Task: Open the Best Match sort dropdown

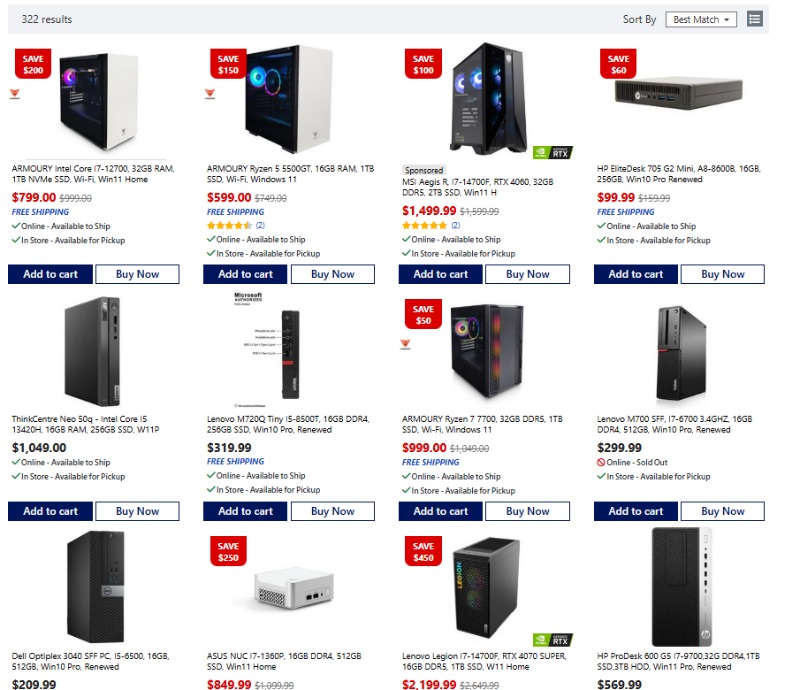Action: point(701,19)
